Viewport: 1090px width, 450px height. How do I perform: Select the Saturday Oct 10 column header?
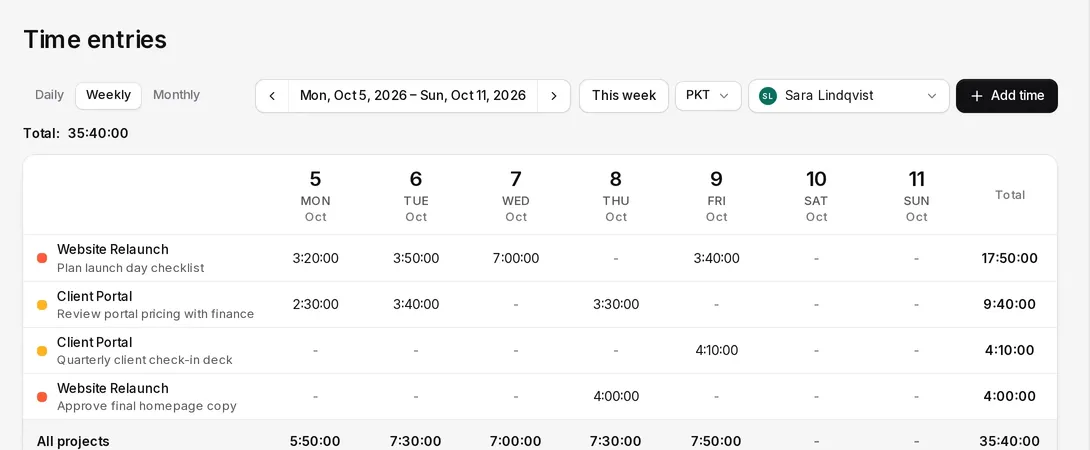(x=816, y=195)
